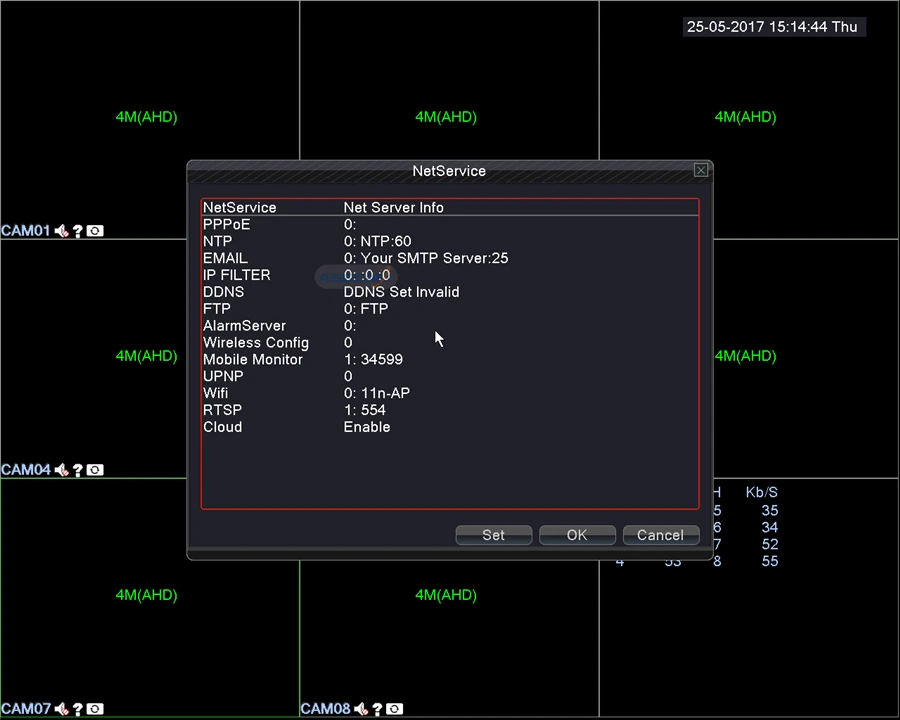
Task: Click the CAM08 muted audio icon
Action: point(361,709)
